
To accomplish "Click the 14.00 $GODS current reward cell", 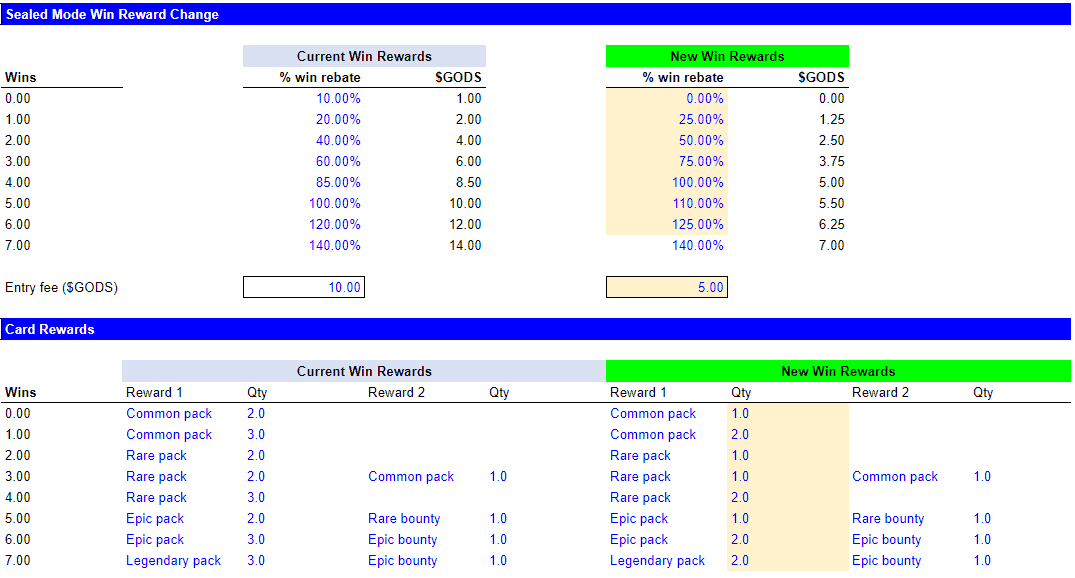I will click(464, 245).
